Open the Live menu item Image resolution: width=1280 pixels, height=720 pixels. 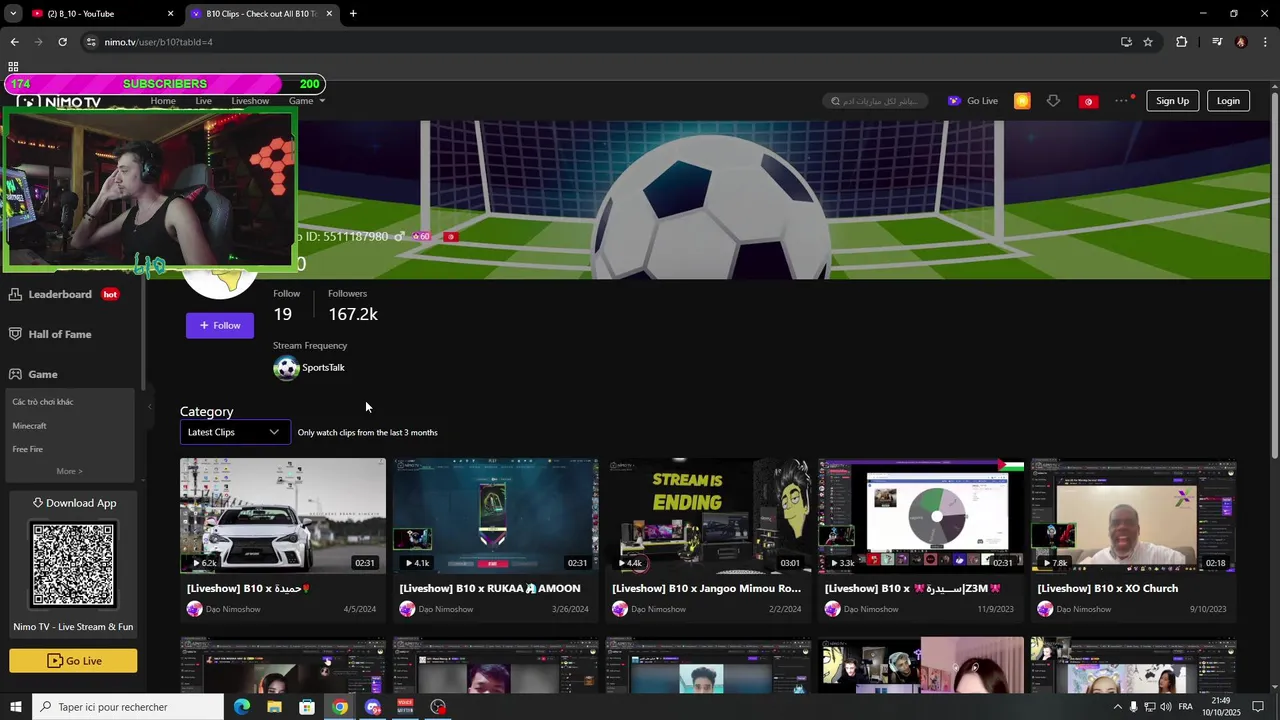[203, 101]
